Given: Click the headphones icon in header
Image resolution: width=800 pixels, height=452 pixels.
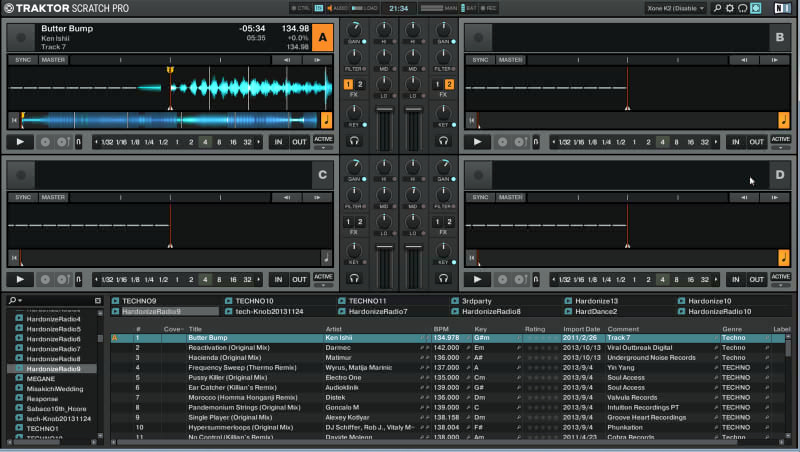Looking at the screenshot, I should pyautogui.click(x=743, y=8).
